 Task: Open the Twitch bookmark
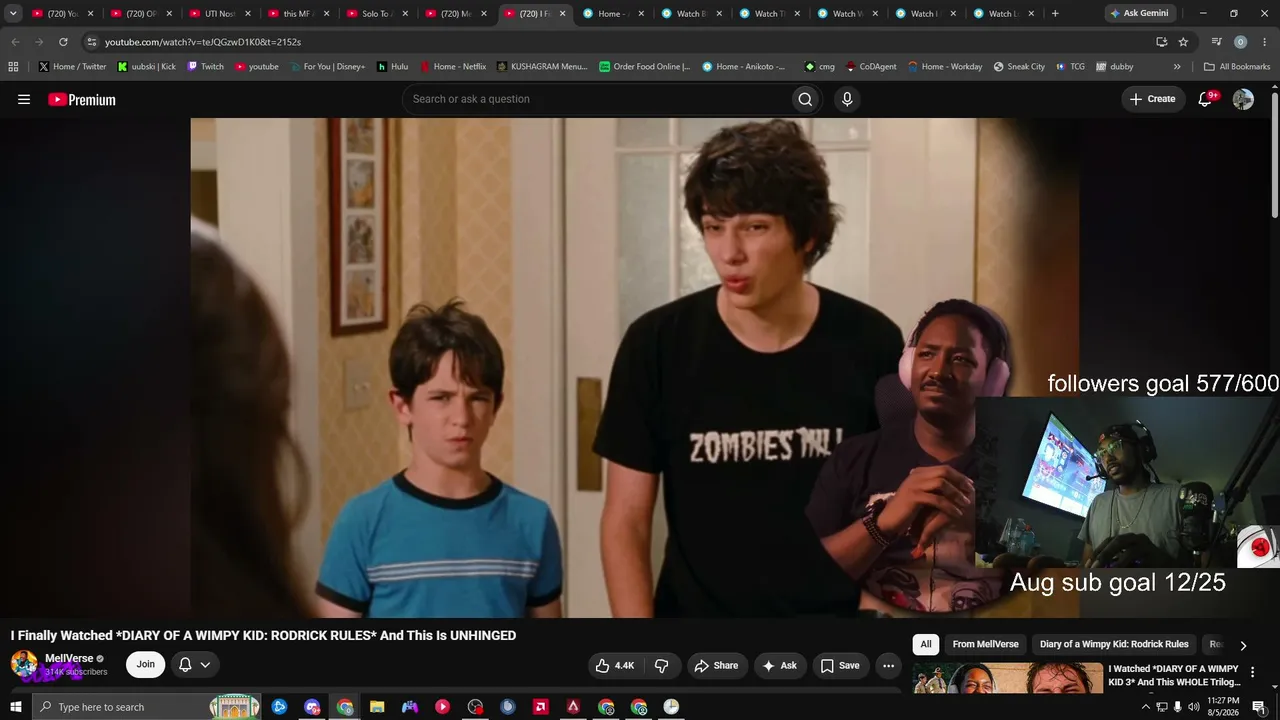(205, 67)
